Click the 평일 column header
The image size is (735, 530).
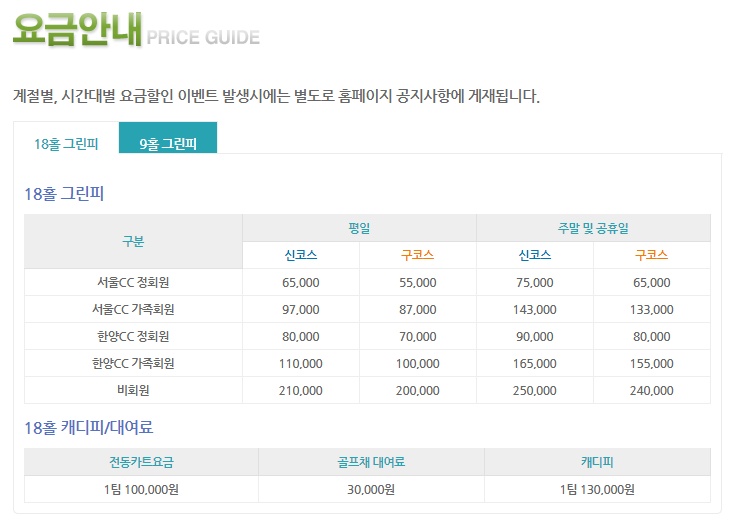(x=359, y=228)
